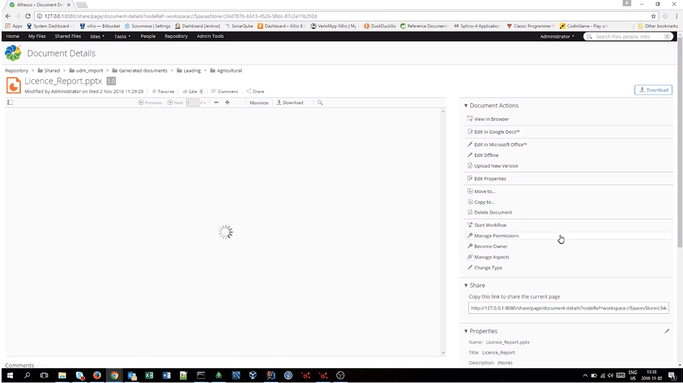Go to Previous page in previewer
This screenshot has height=383, width=683.
150,103
